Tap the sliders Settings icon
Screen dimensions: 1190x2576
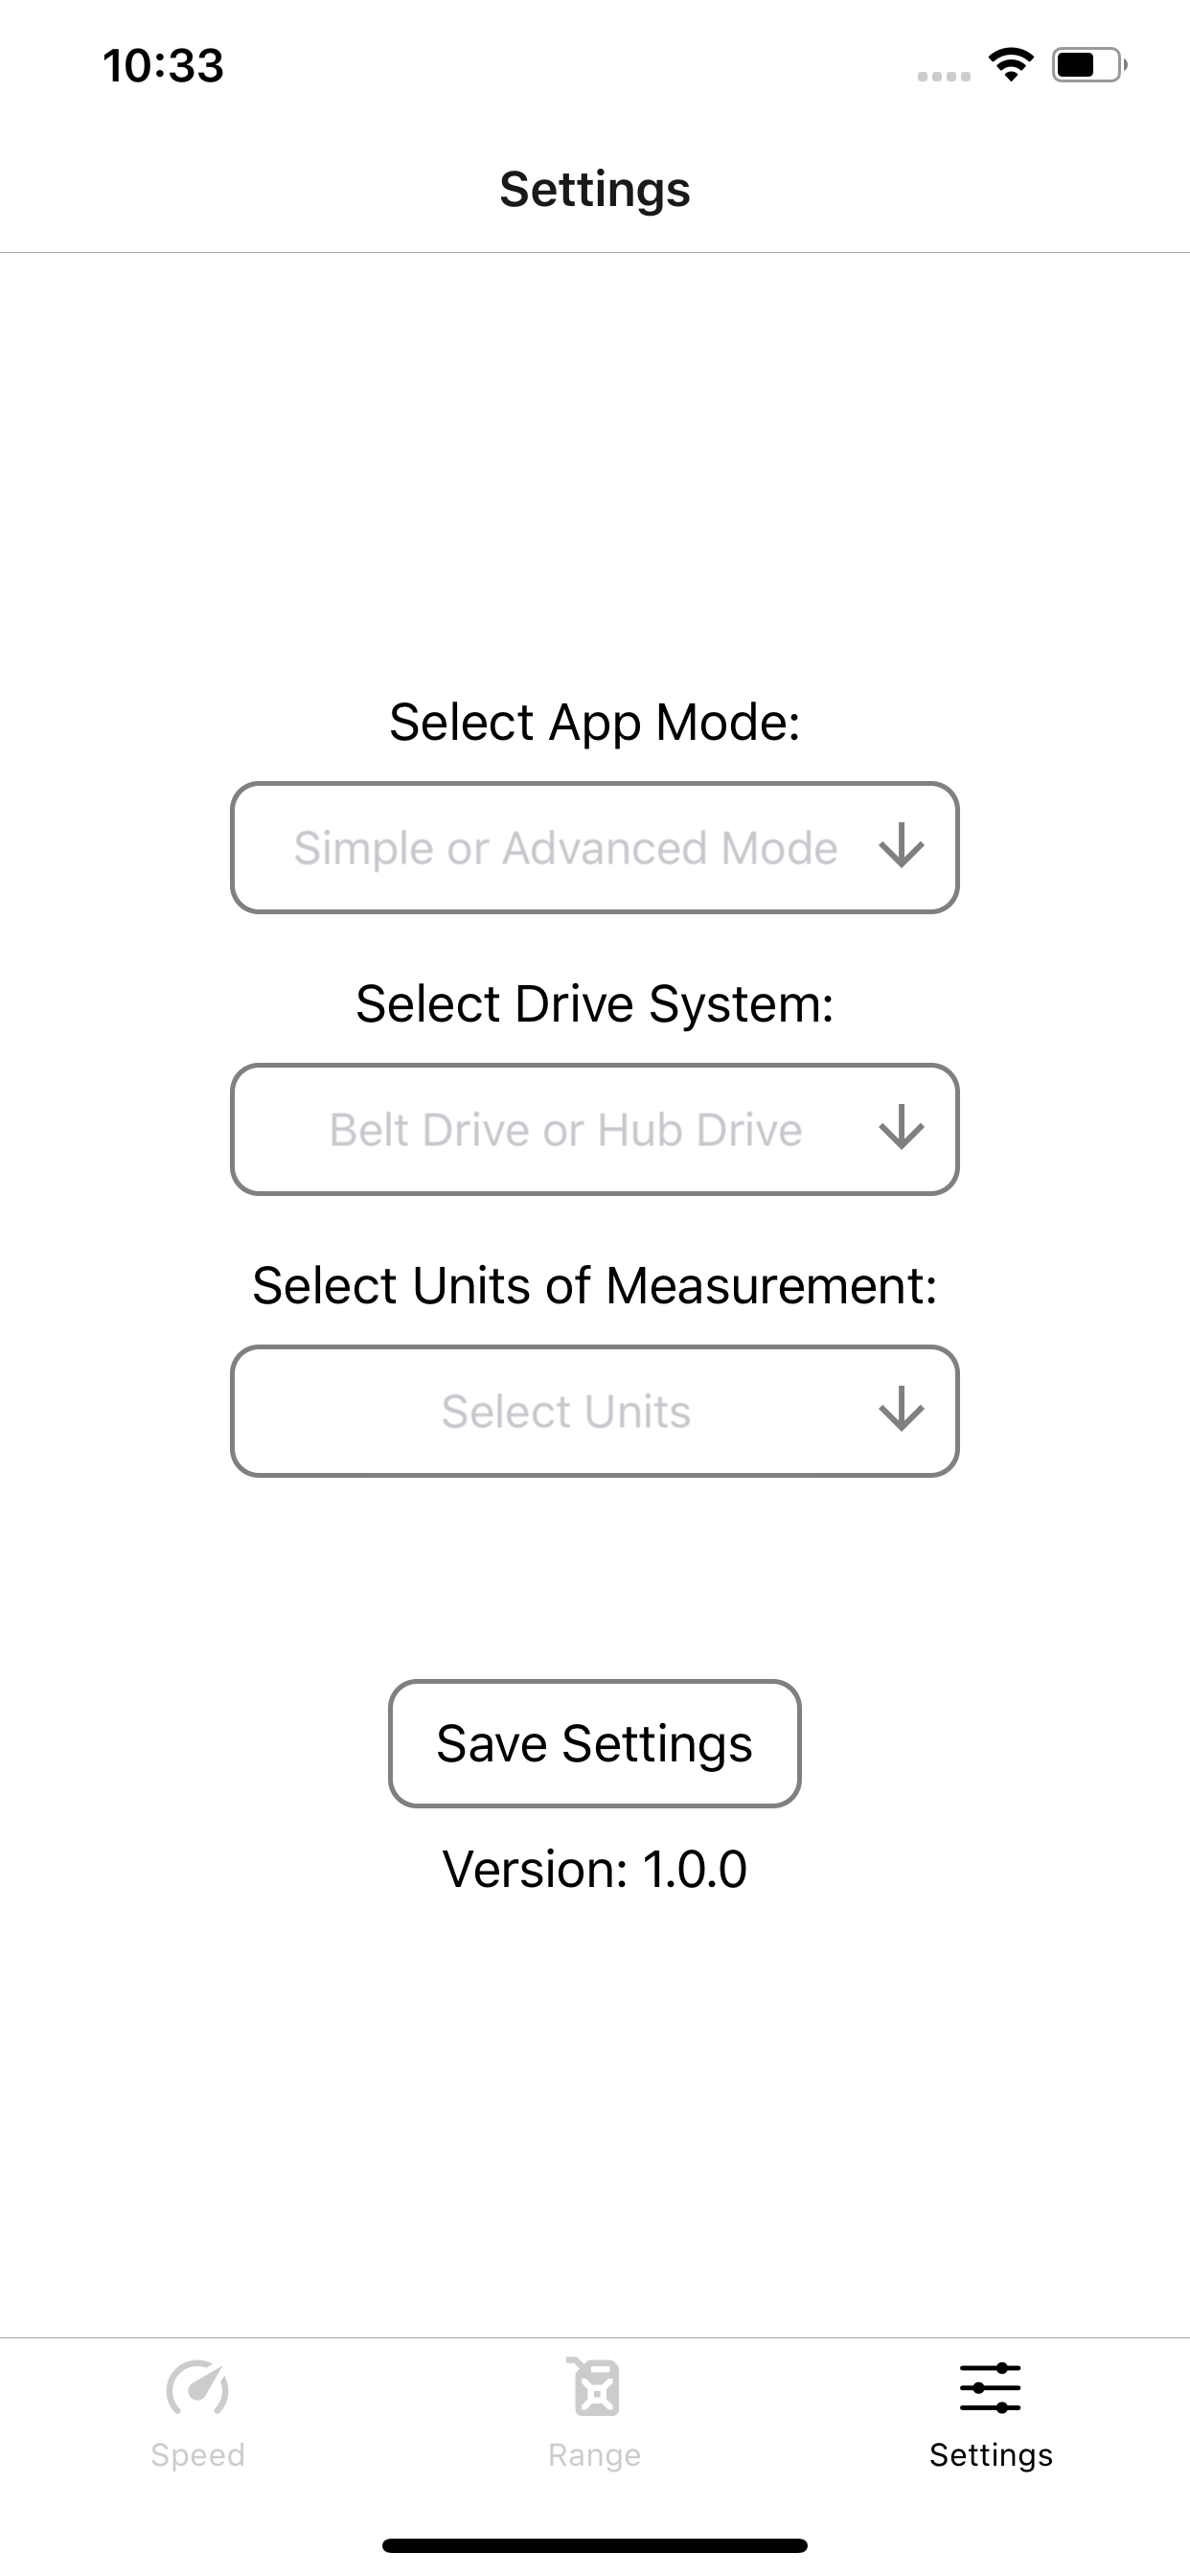[x=990, y=2388]
